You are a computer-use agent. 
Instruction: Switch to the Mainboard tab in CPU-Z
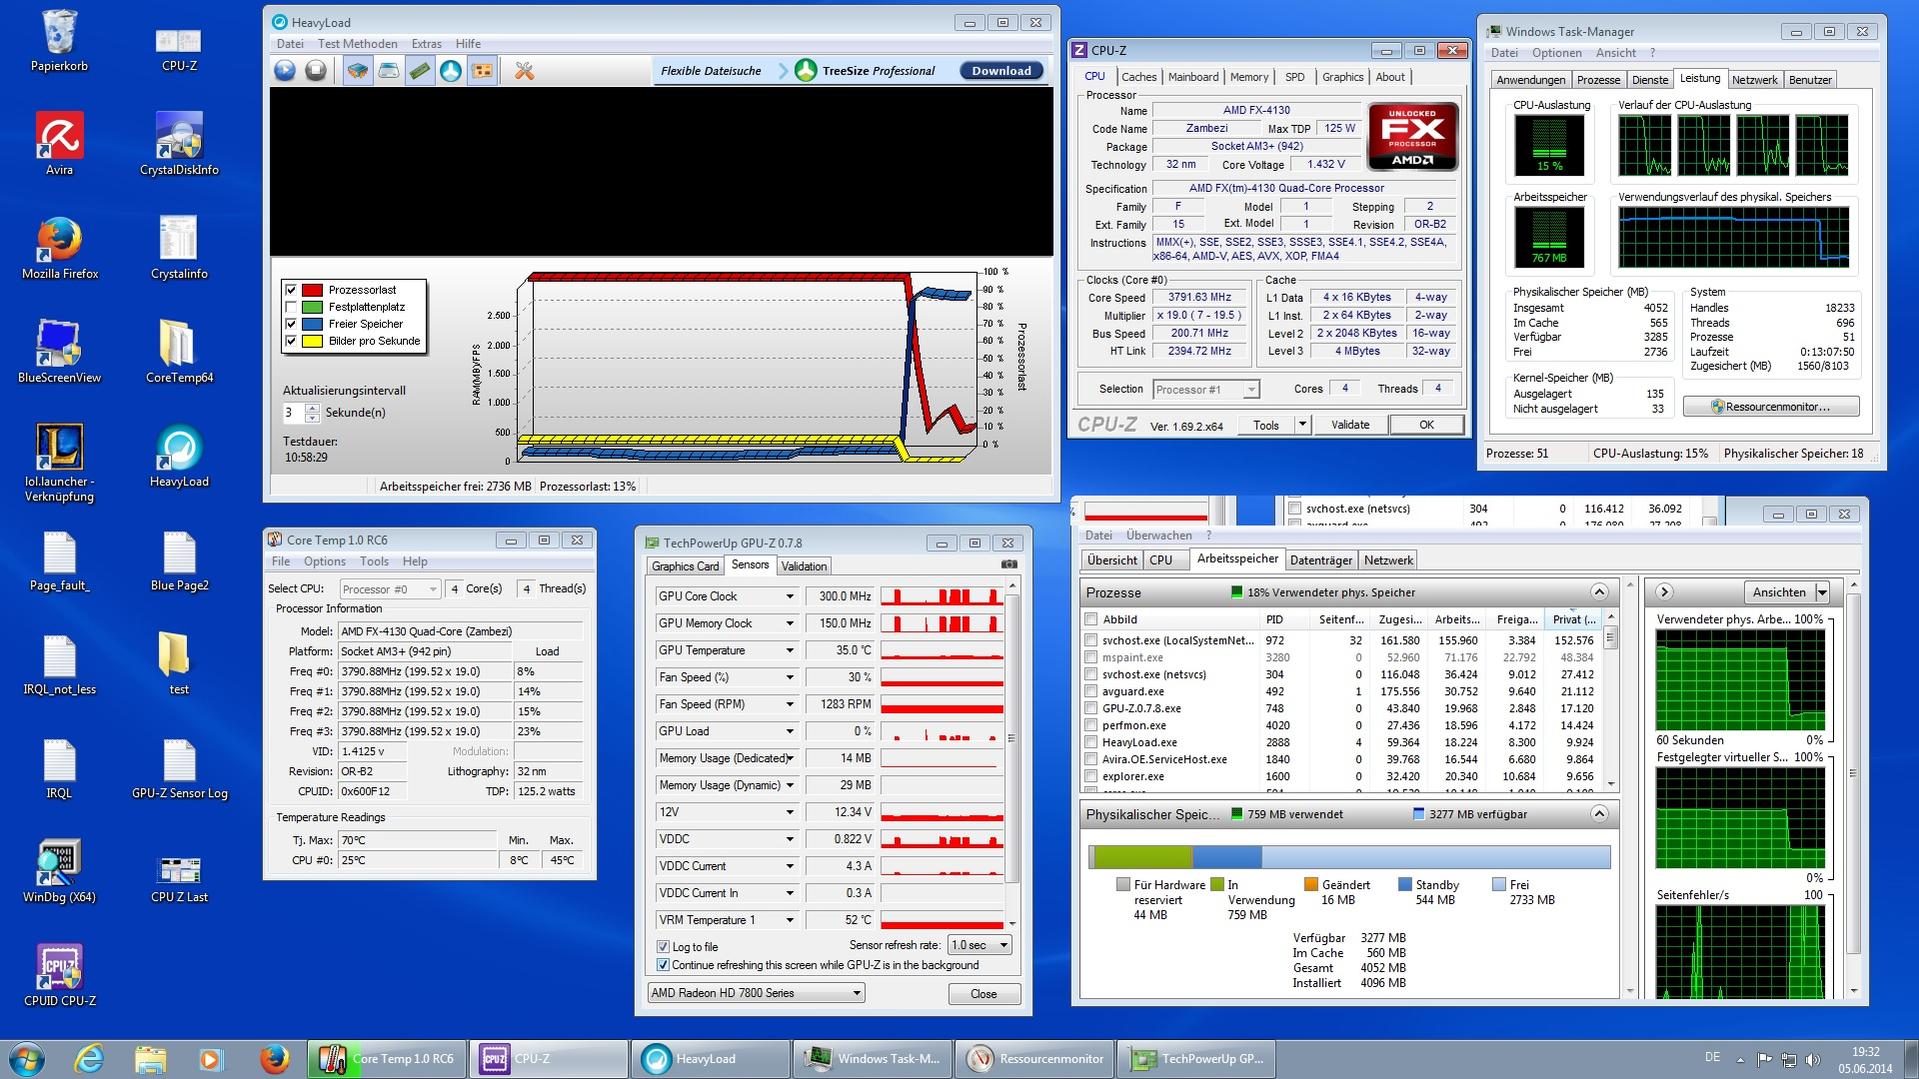1193,77
